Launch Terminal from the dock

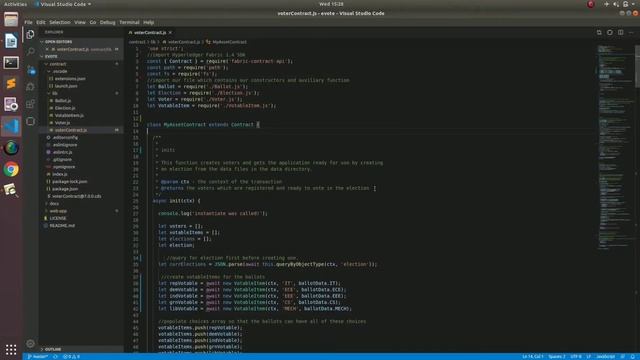click(x=11, y=62)
